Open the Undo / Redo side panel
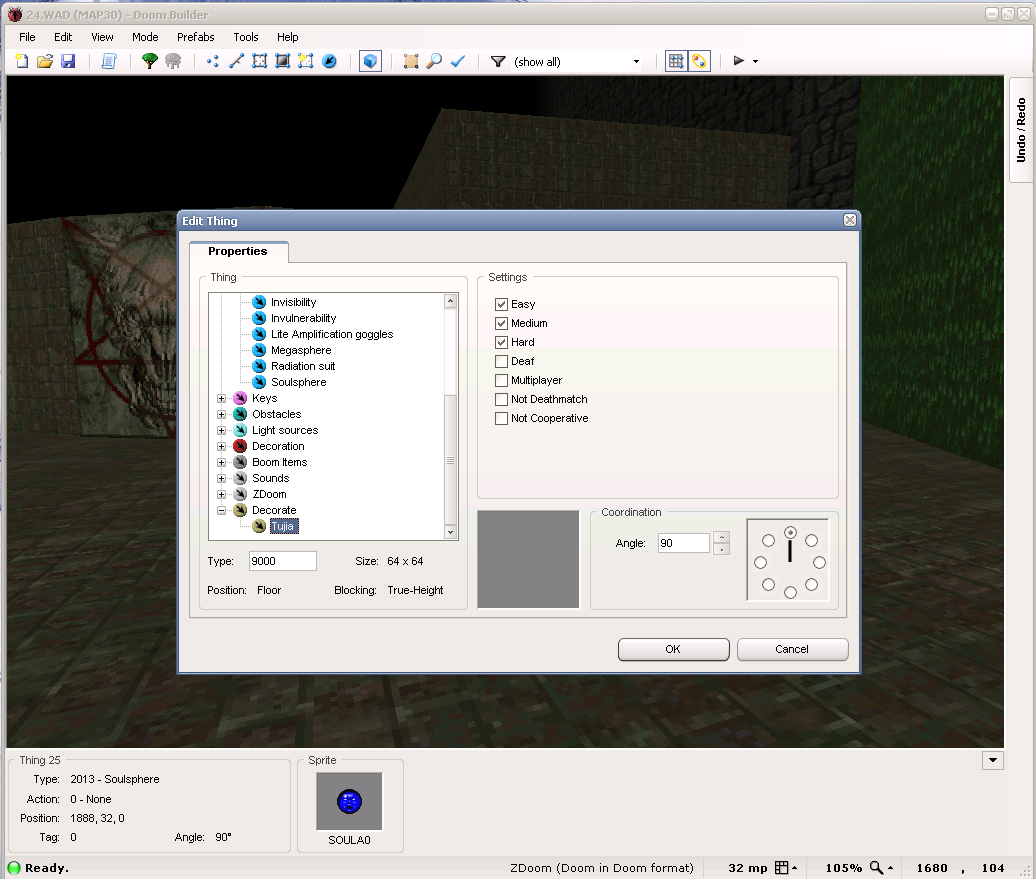This screenshot has width=1036, height=879. coord(1021,130)
